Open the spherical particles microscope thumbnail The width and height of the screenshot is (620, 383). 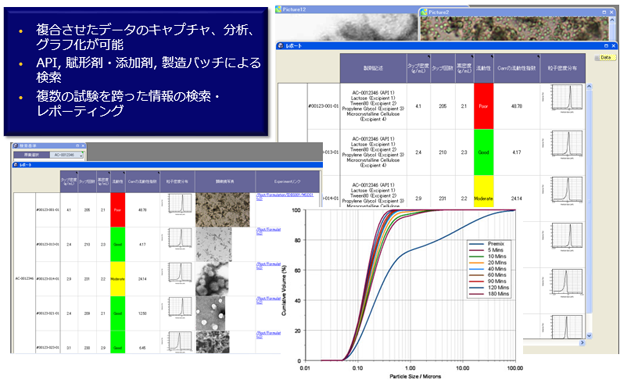[212, 279]
